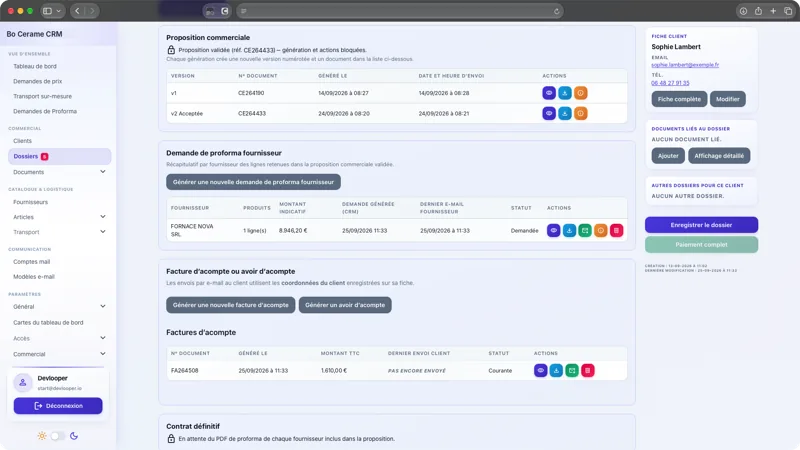Image resolution: width=800 pixels, height=450 pixels.
Task: Send invoice FA264508 with green mail icon
Action: [572, 370]
